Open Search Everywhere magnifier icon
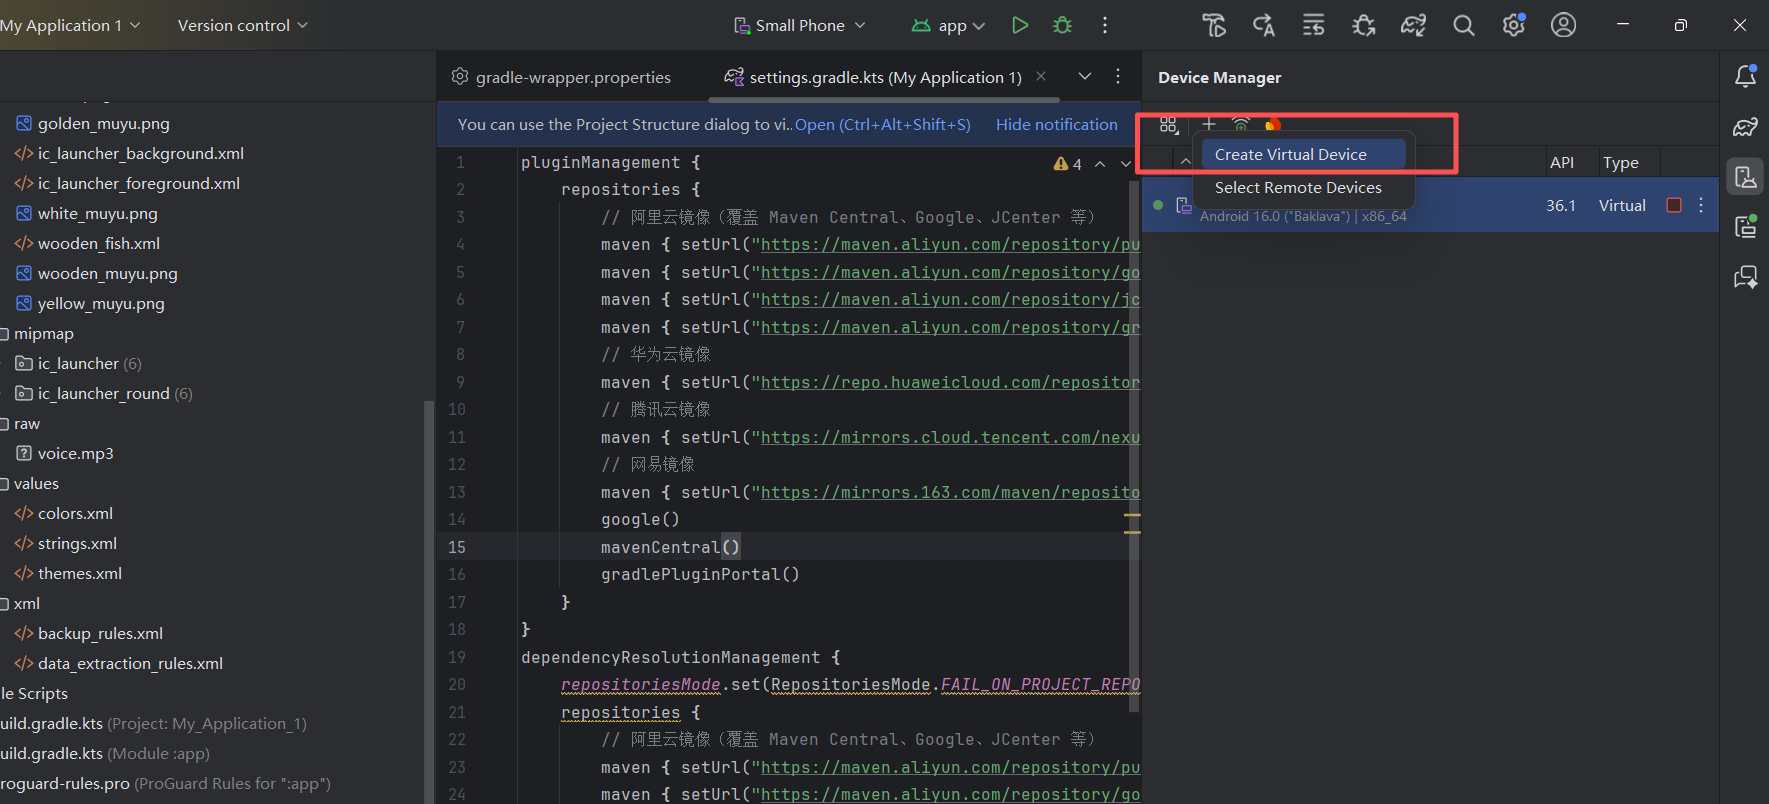The width and height of the screenshot is (1769, 804). point(1463,25)
